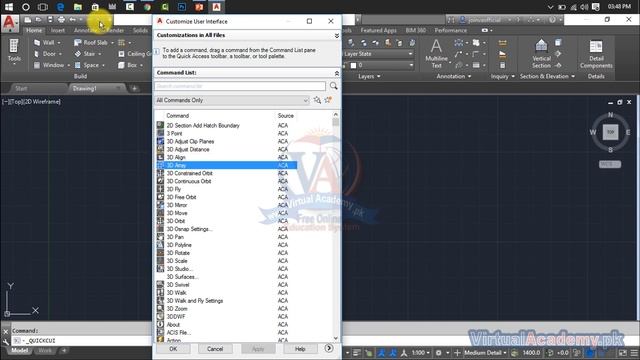Click the search magnifier in Command List
The image size is (640, 360).
(x=333, y=86)
